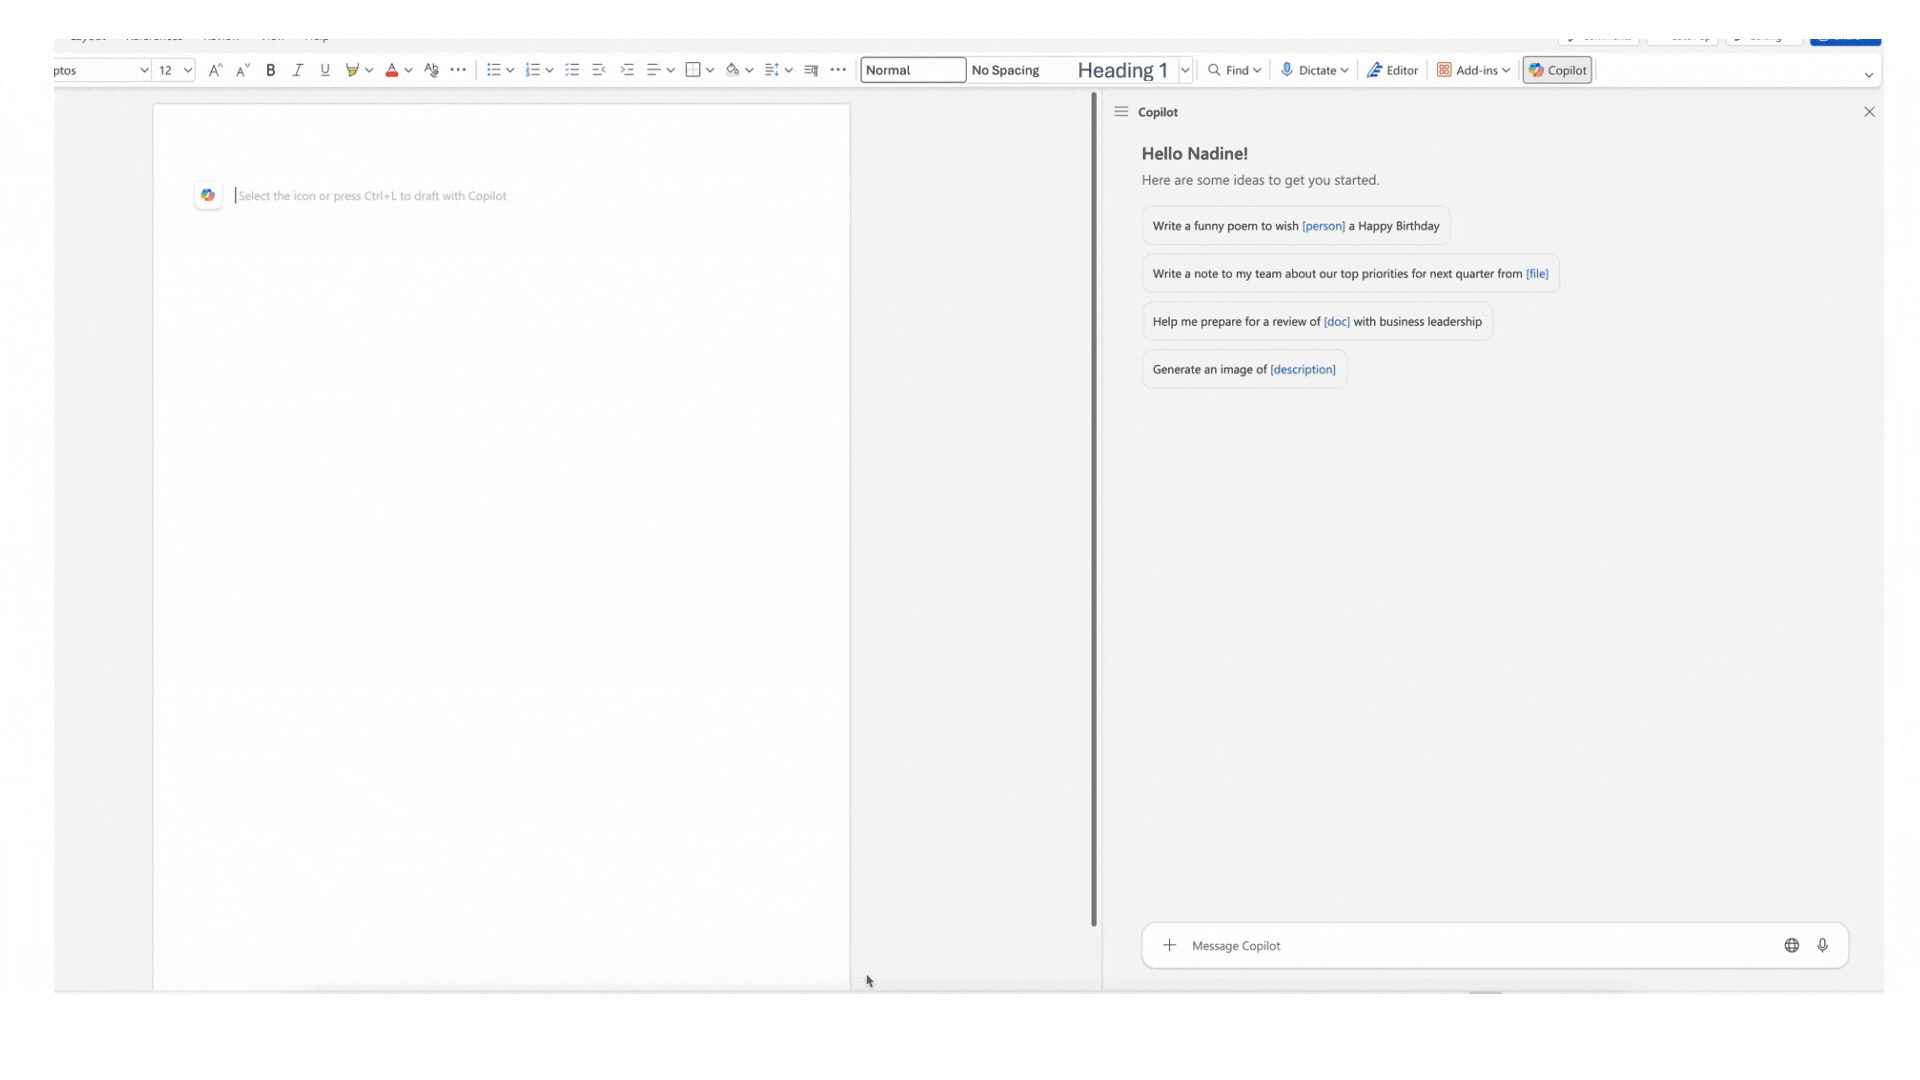Click the Editor button
Screen dimensions: 1920x1080
coord(1392,70)
